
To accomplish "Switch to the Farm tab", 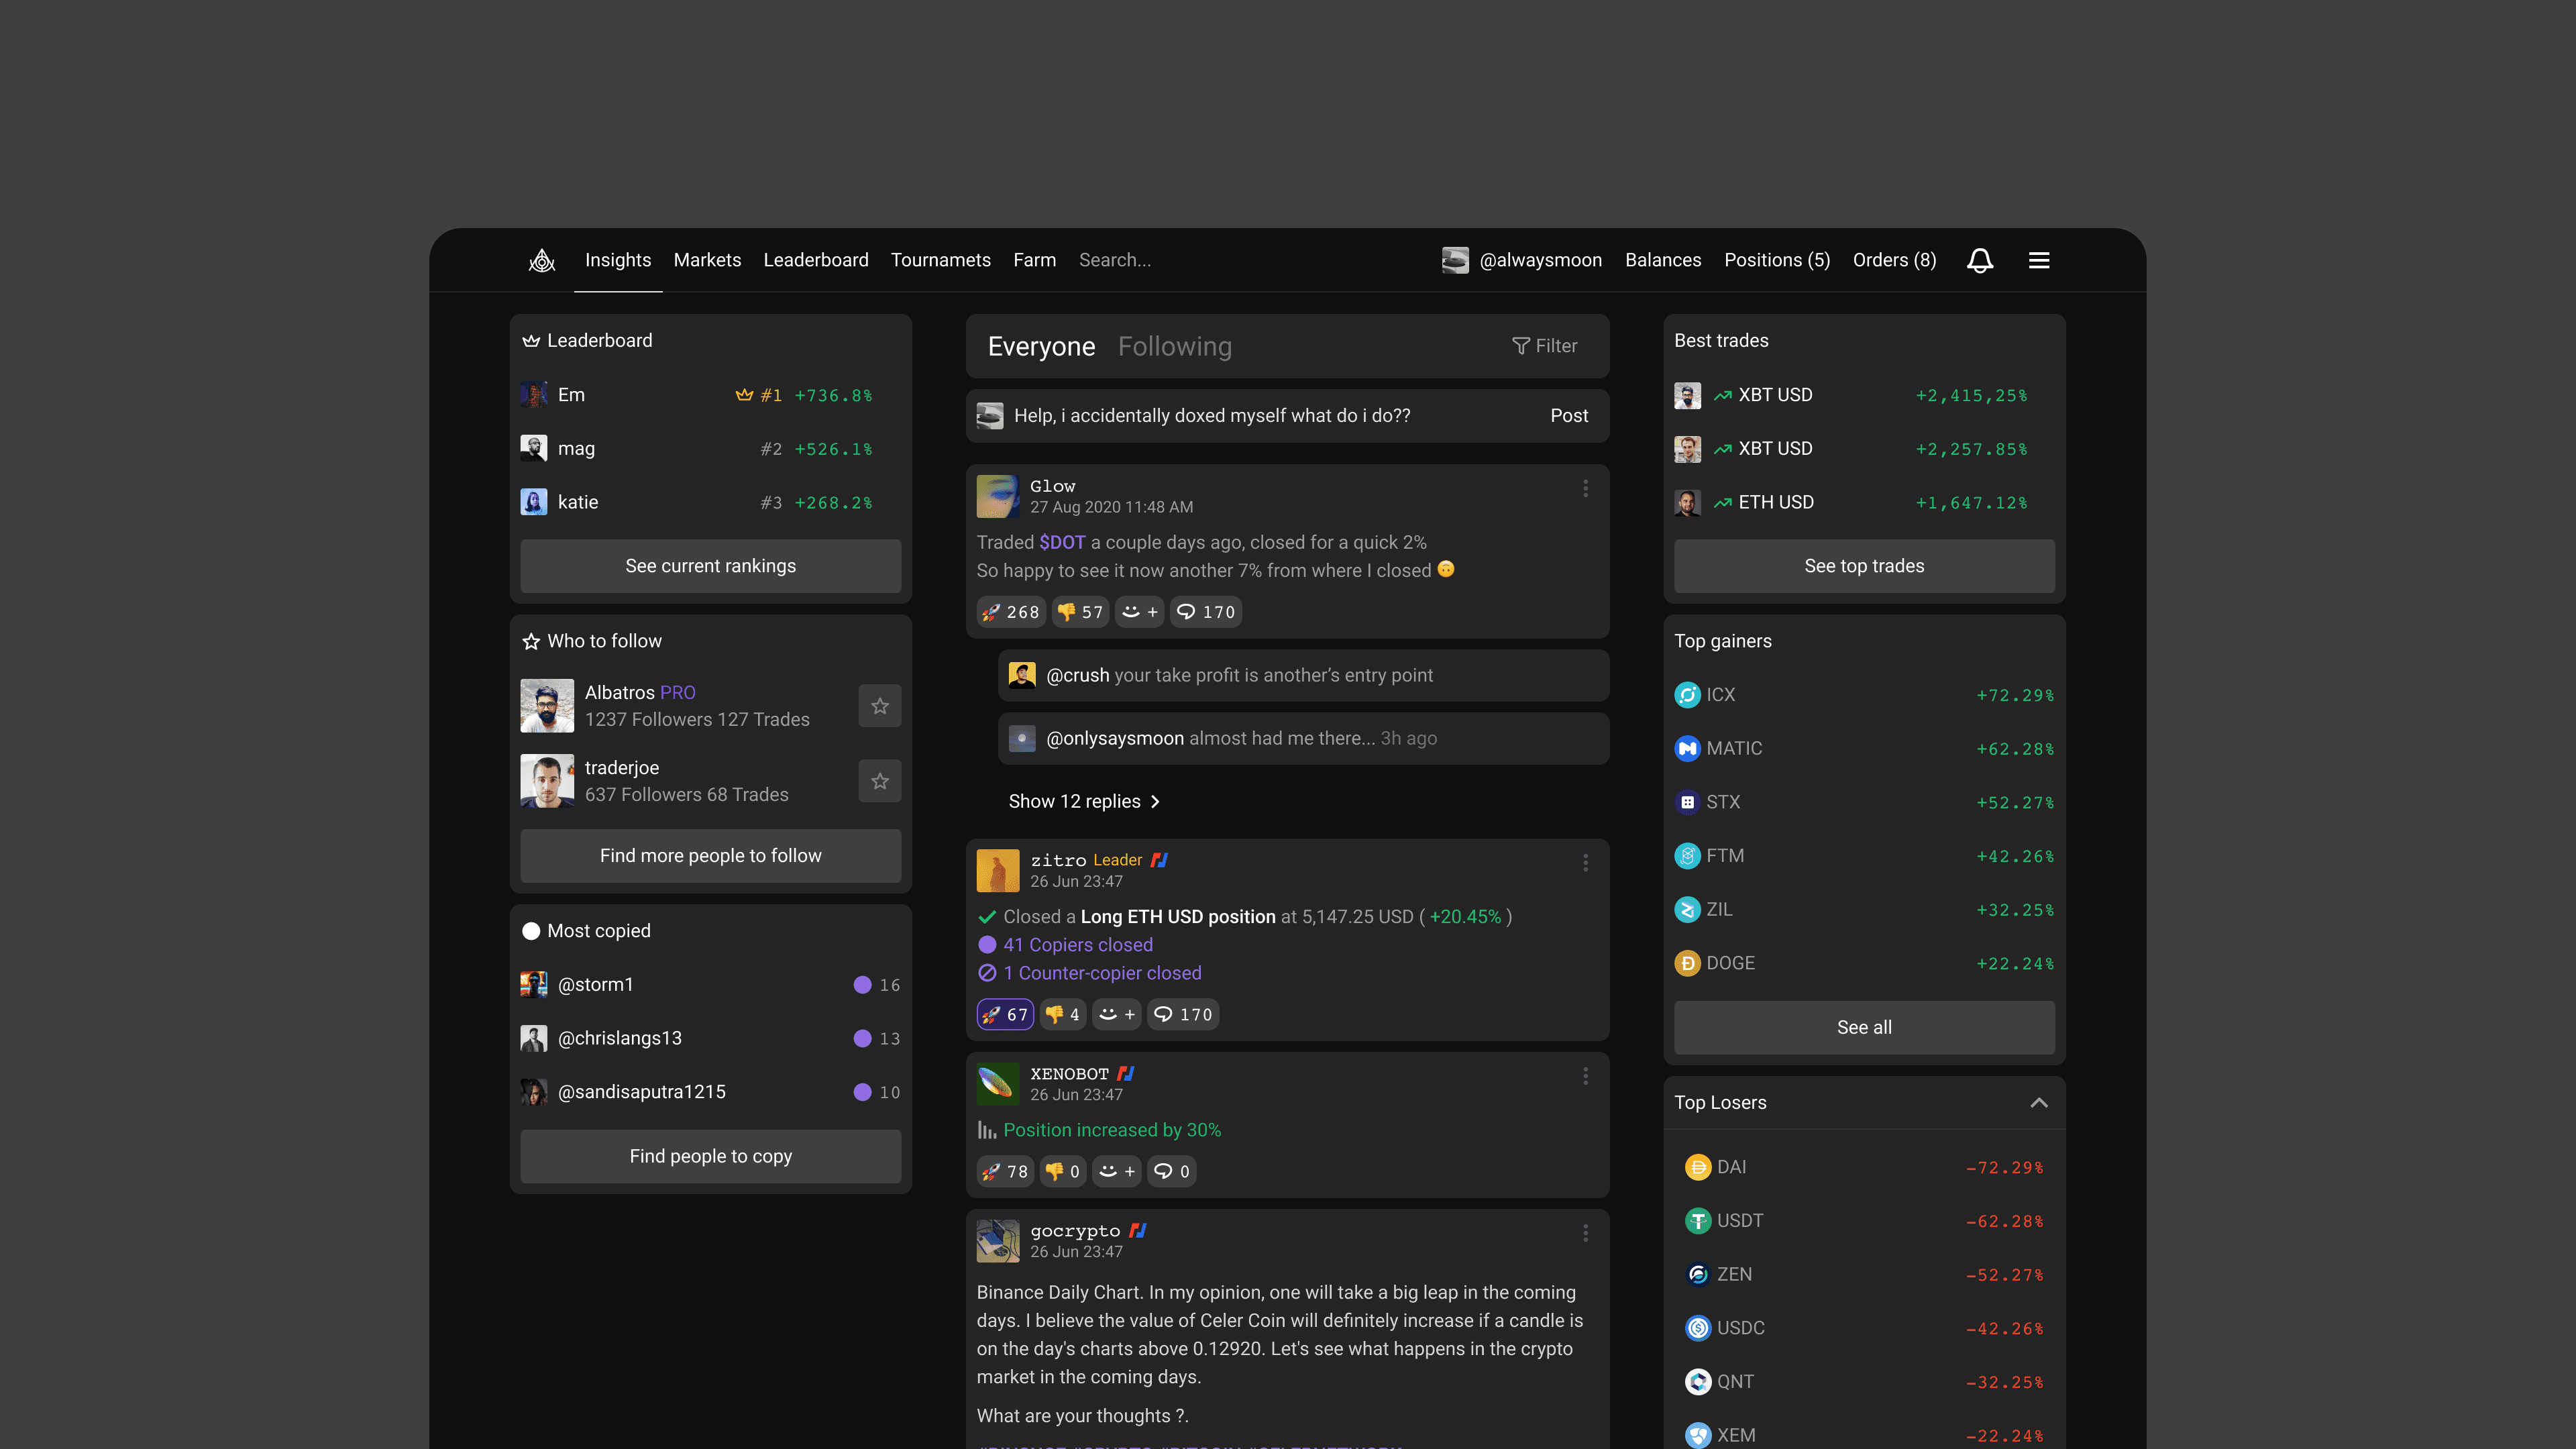I will (x=1034, y=261).
